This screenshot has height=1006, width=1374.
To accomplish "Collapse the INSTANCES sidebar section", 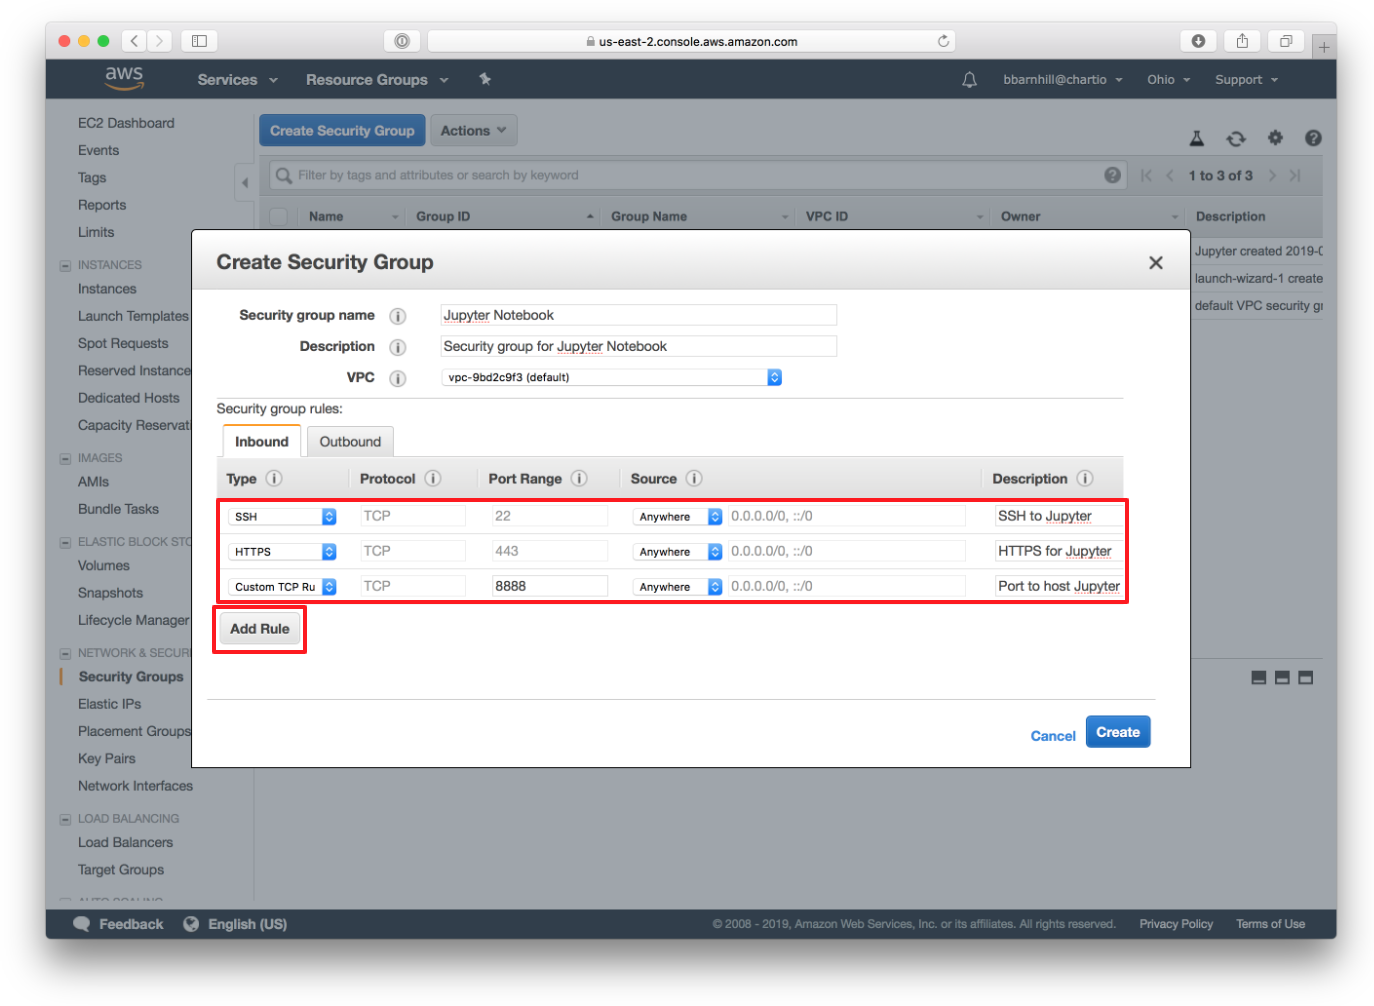I will click(65, 266).
